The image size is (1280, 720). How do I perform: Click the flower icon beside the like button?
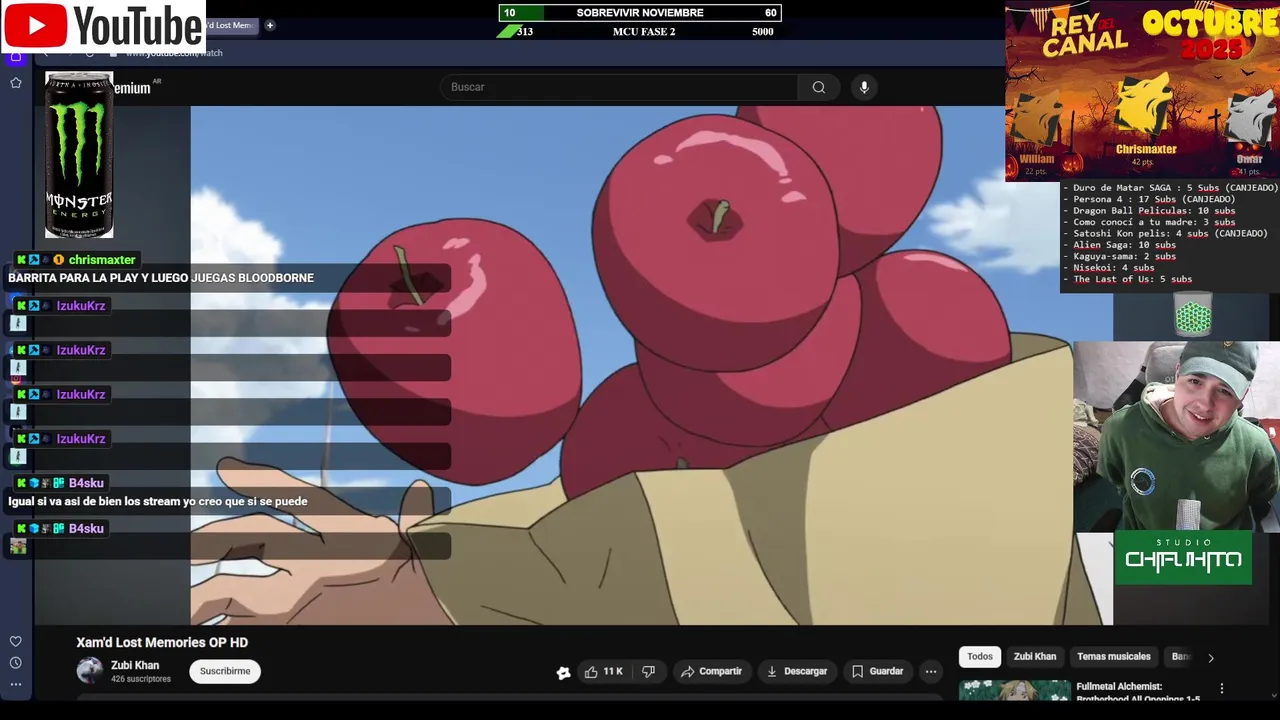coord(564,673)
